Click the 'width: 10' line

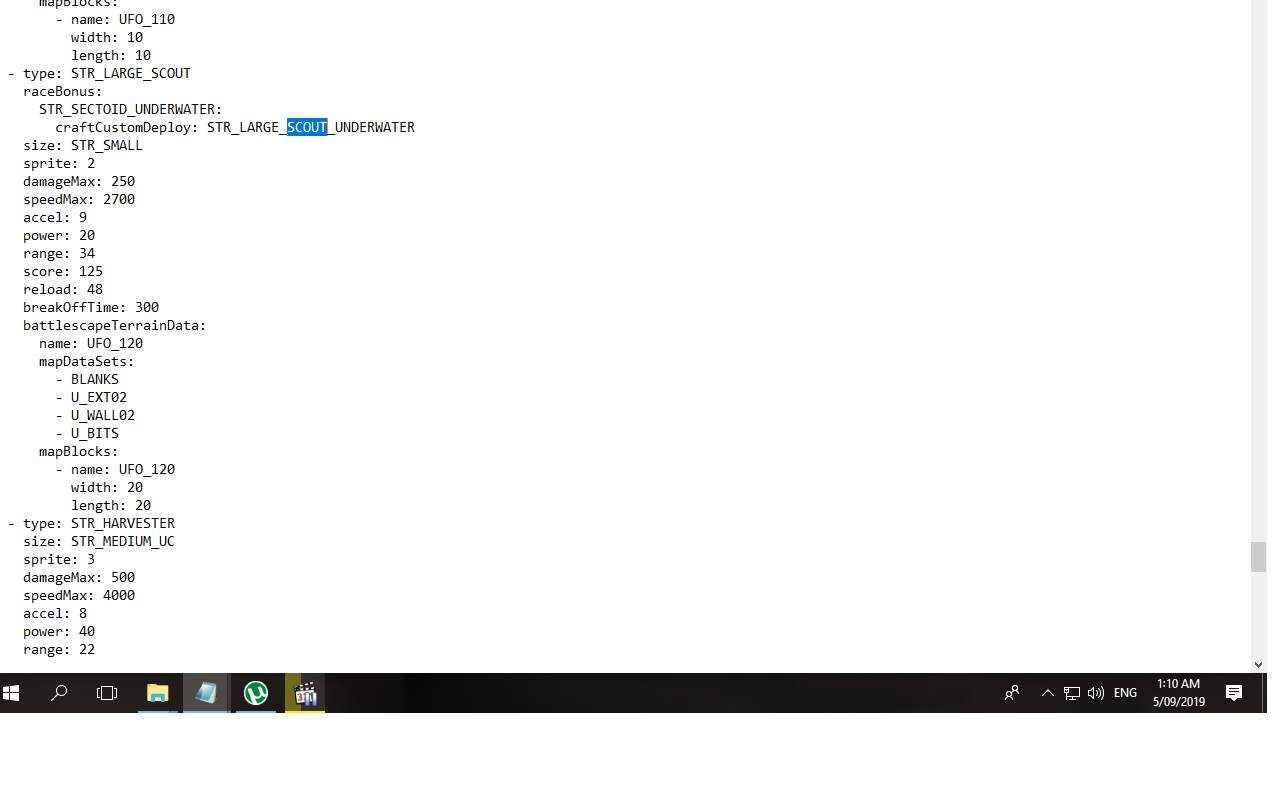pos(107,37)
